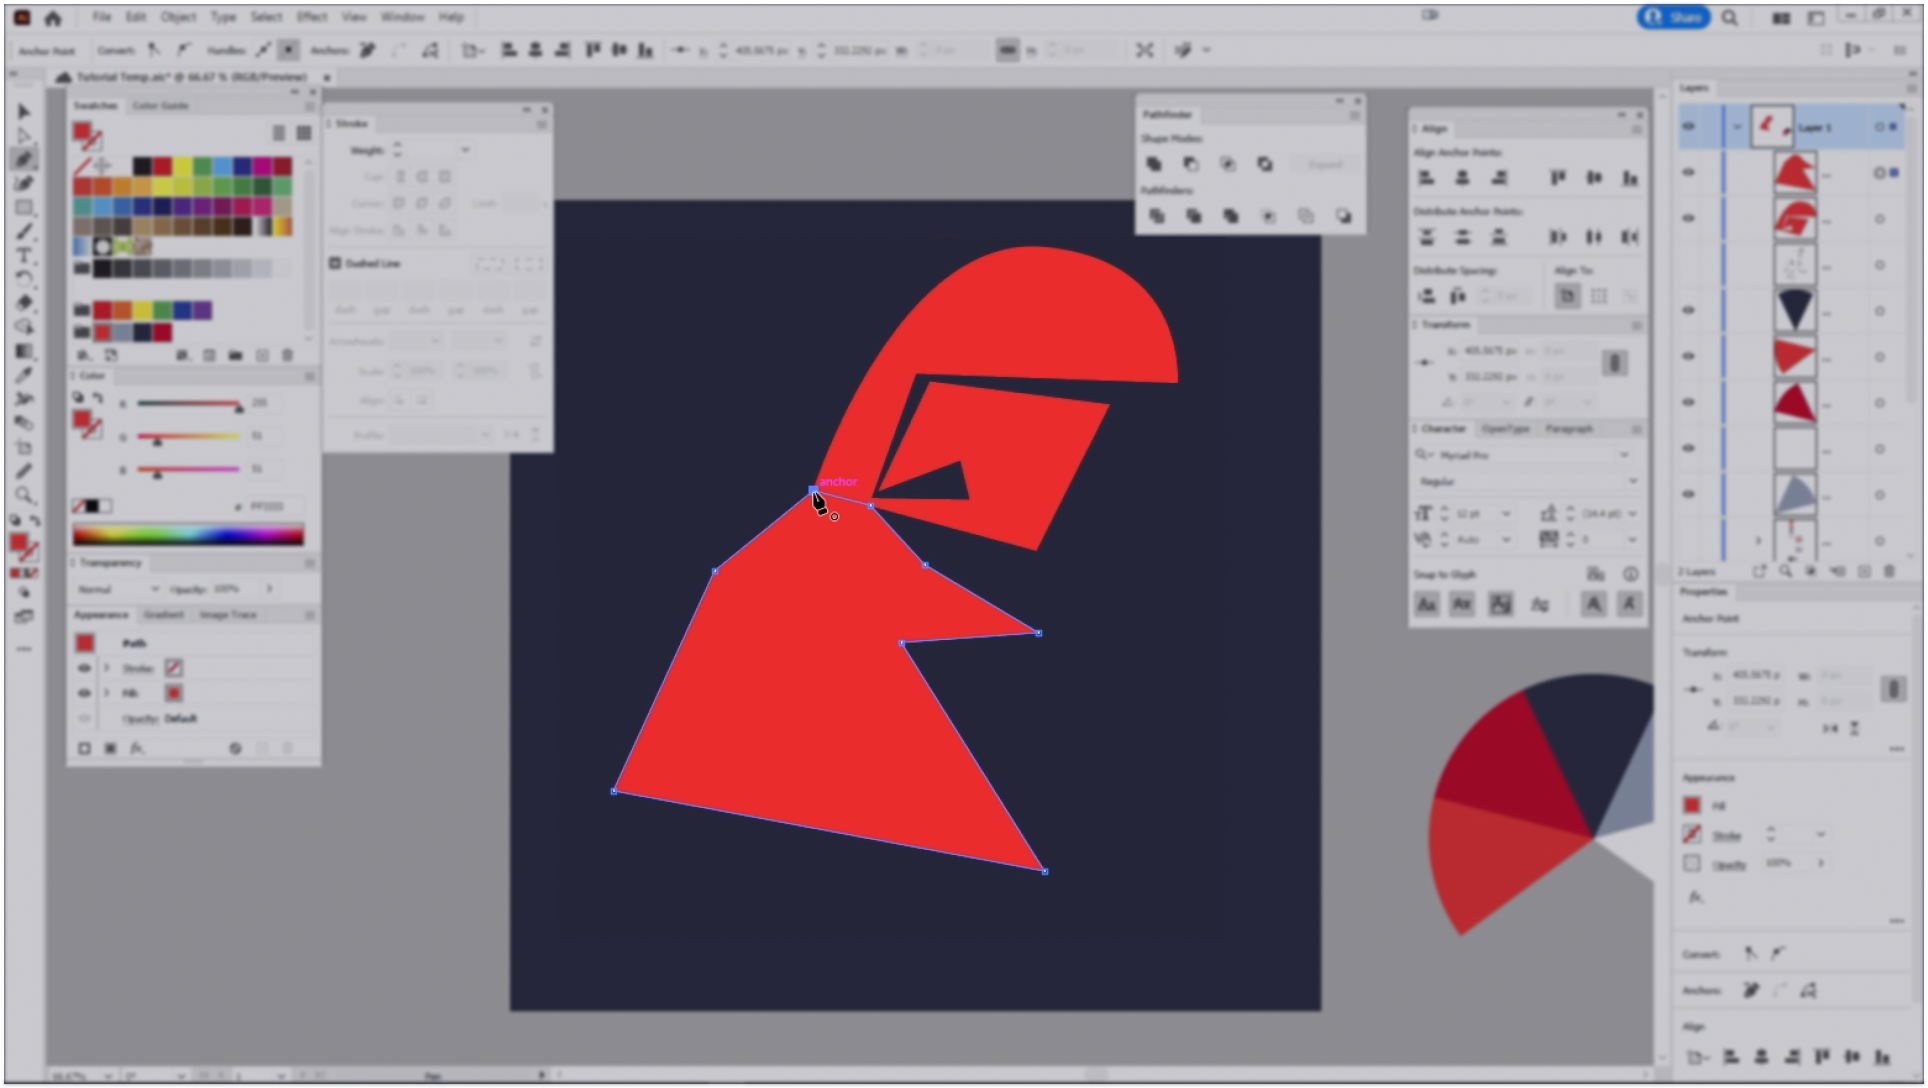Select the Pen tool in the left toolbar
This screenshot has height=1088, width=1928.
tap(24, 159)
